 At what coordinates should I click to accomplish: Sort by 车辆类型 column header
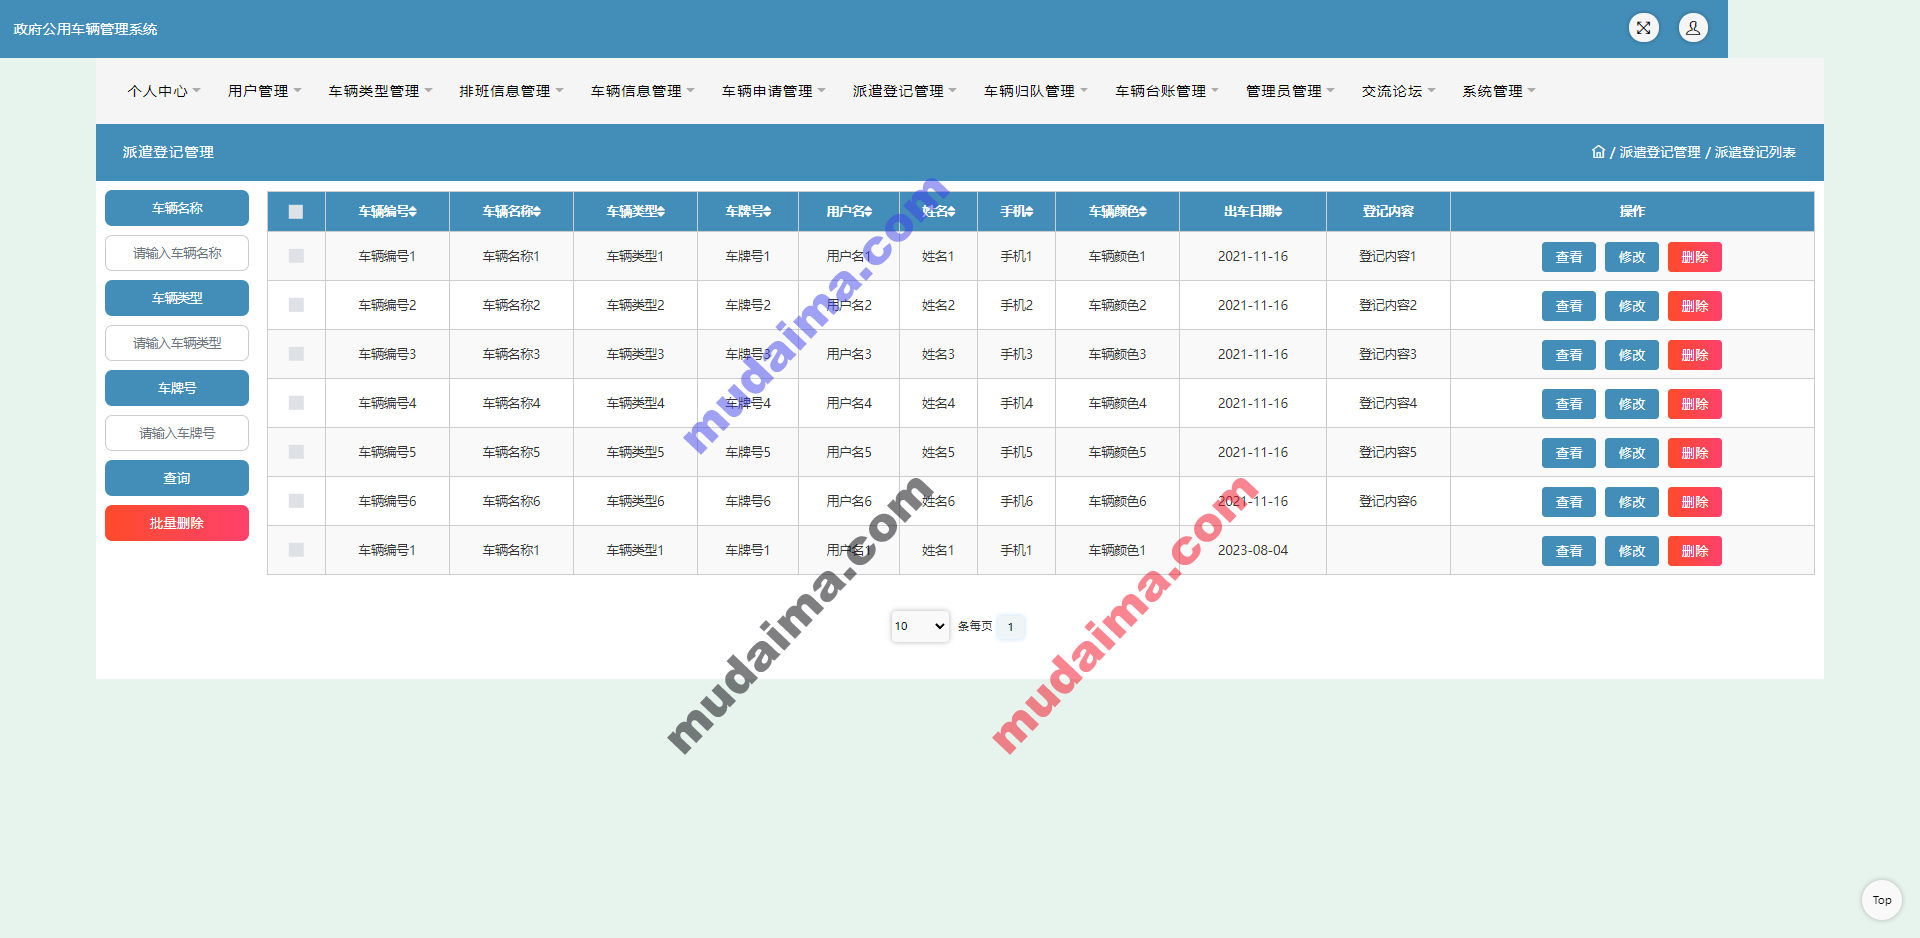coord(635,211)
